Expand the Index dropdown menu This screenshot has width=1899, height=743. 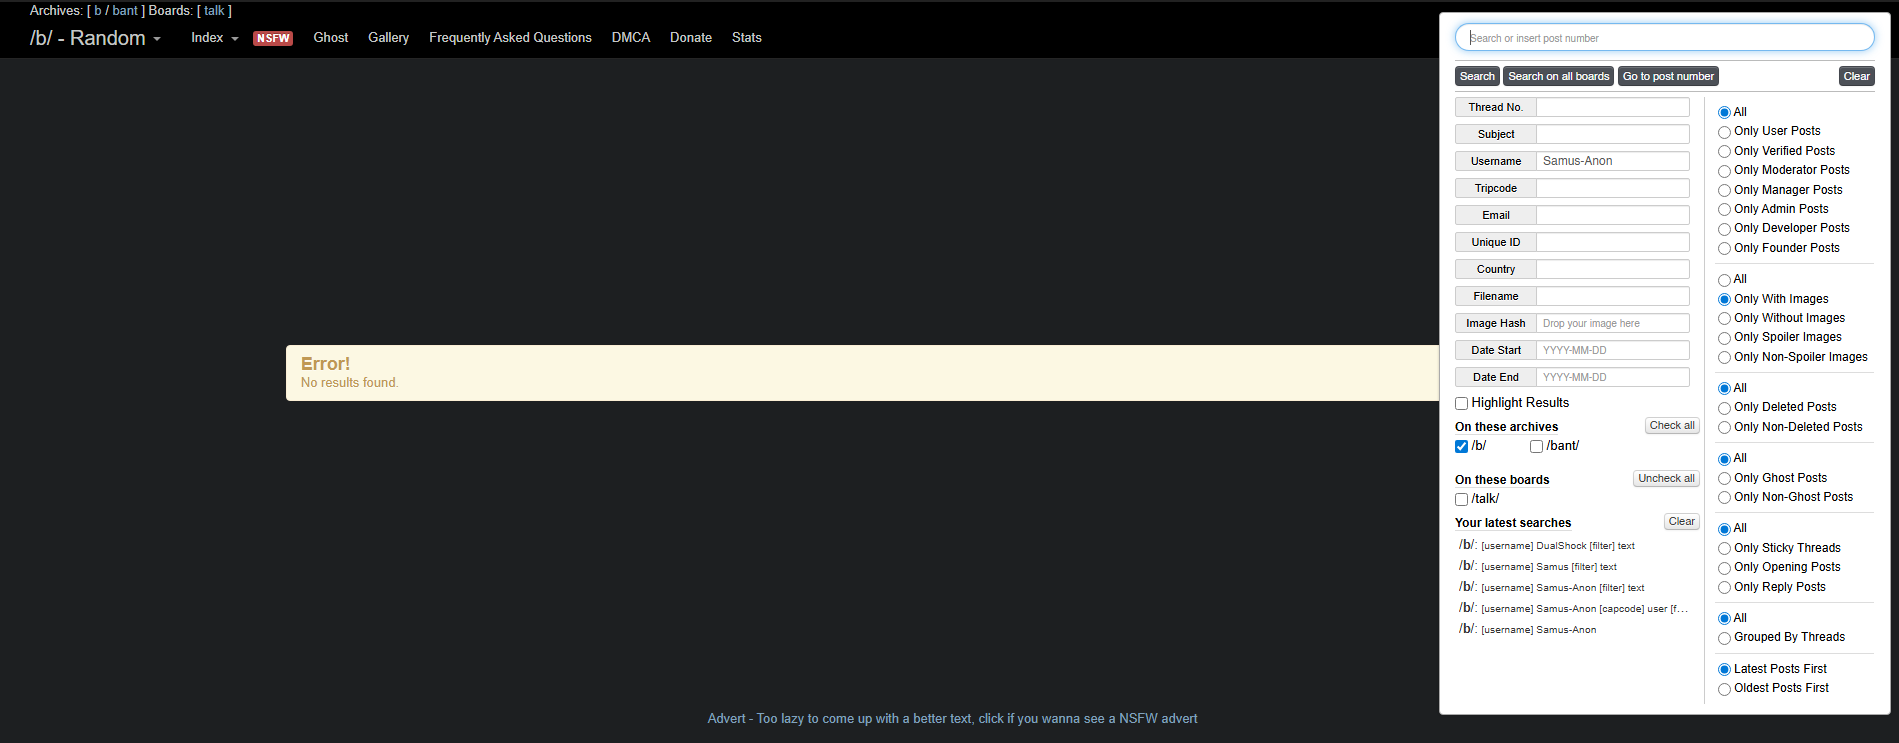(x=215, y=38)
